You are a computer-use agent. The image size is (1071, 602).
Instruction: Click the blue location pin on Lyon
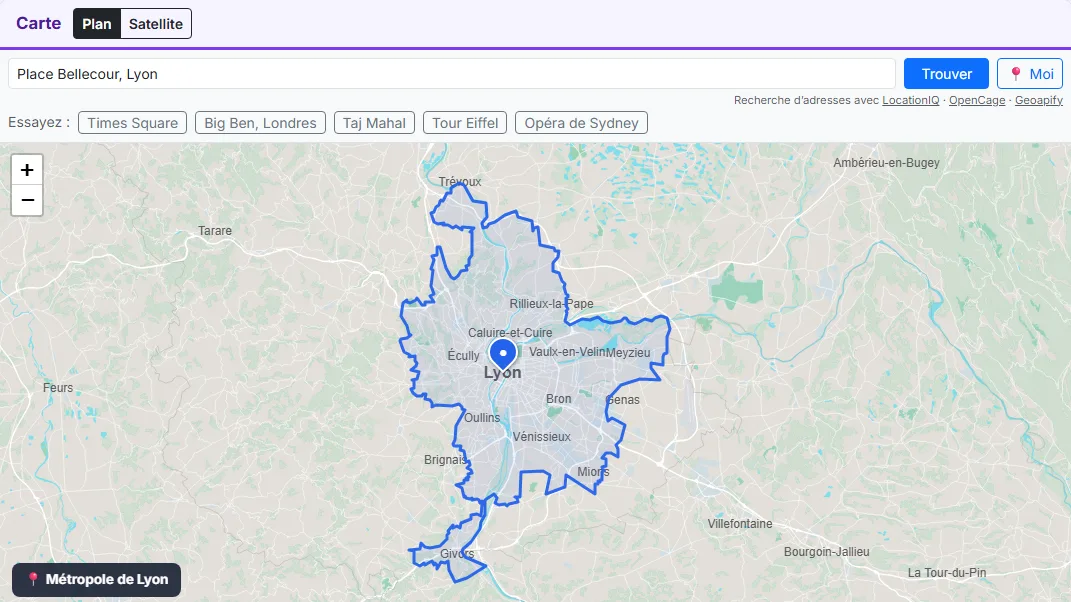[503, 355]
